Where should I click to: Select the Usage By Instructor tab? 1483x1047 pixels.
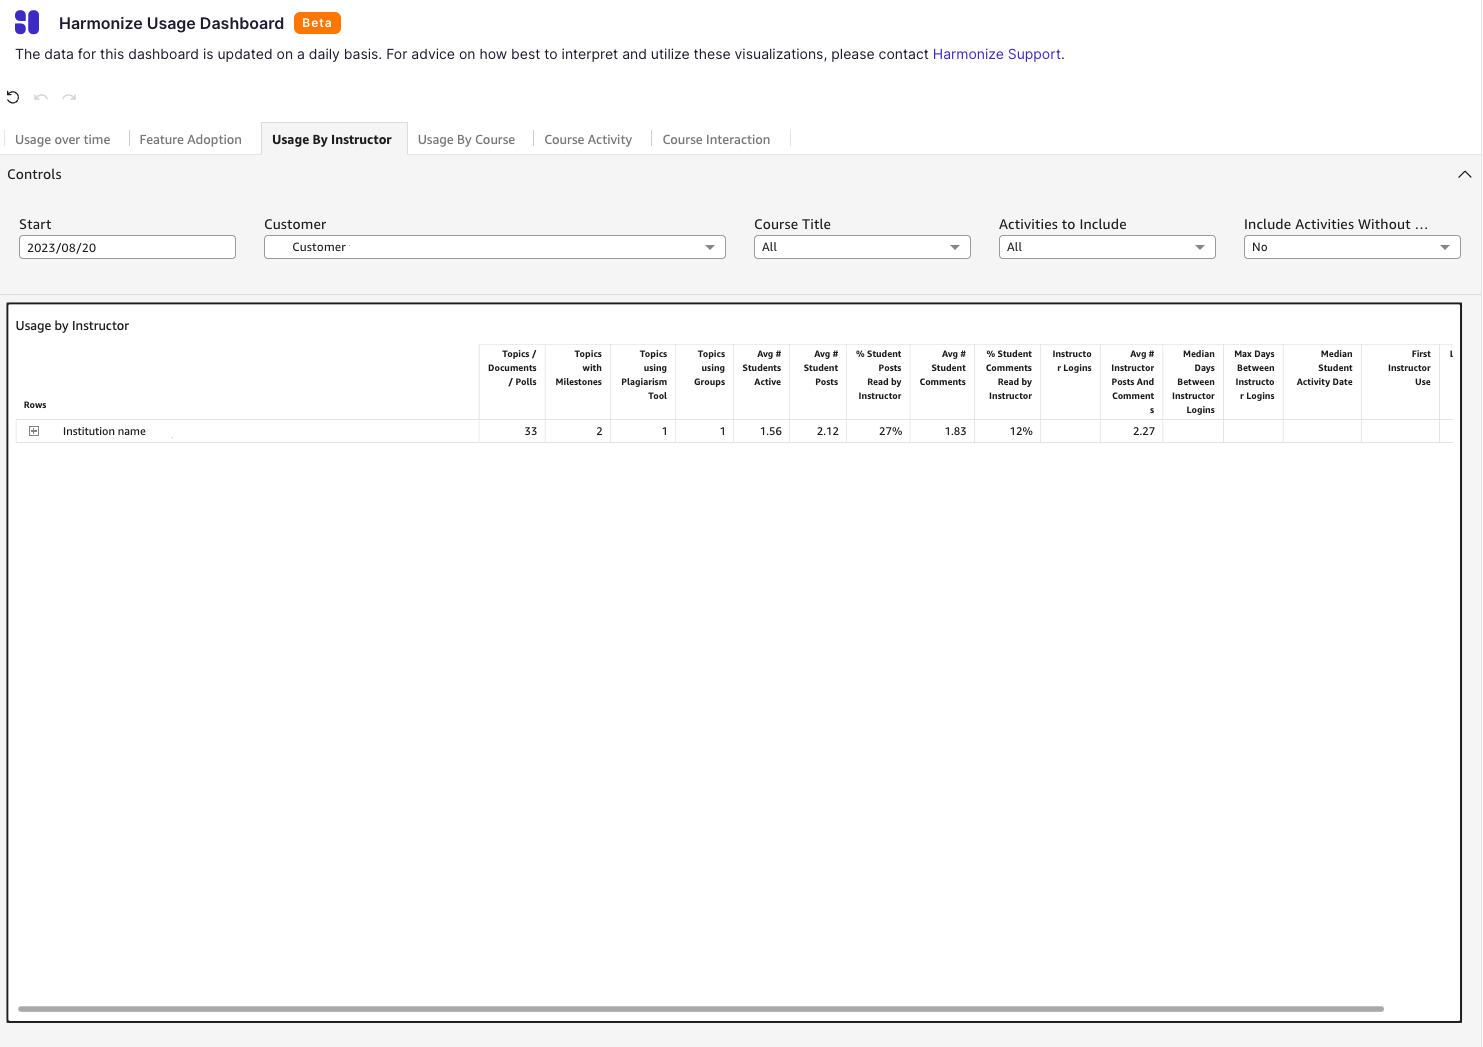pos(332,140)
